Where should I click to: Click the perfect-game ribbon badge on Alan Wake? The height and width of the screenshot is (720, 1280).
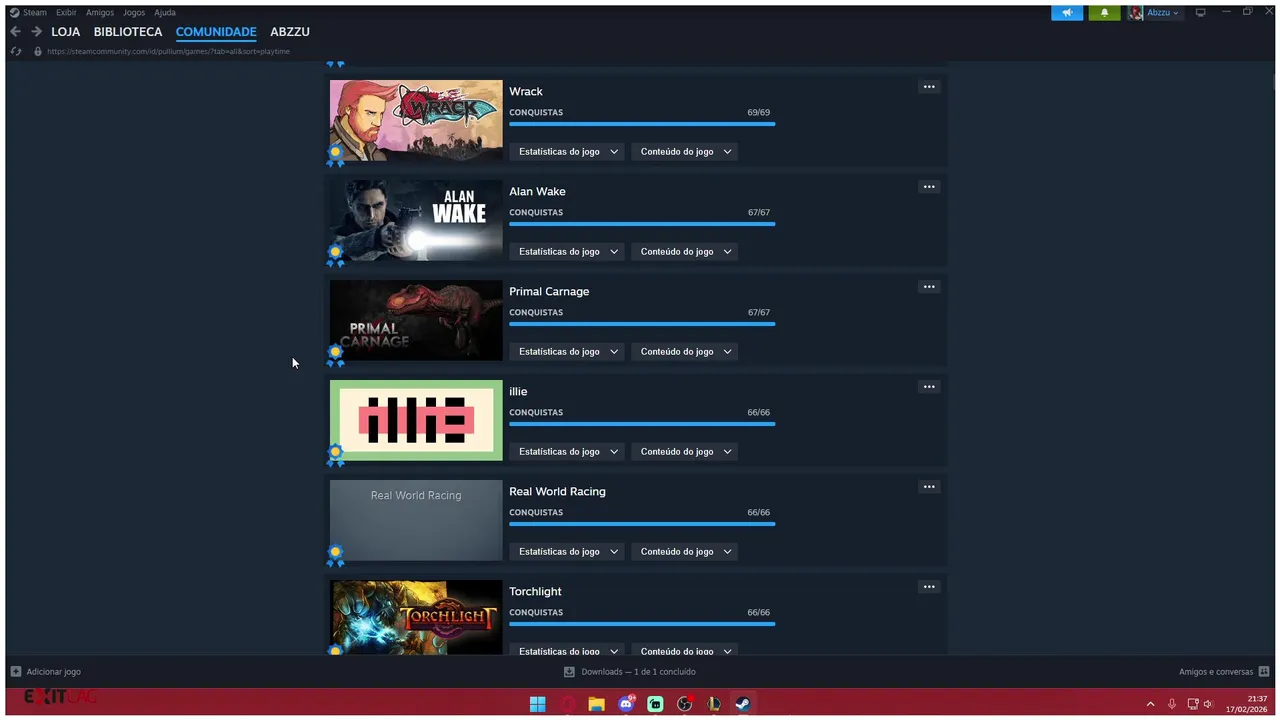click(x=335, y=255)
